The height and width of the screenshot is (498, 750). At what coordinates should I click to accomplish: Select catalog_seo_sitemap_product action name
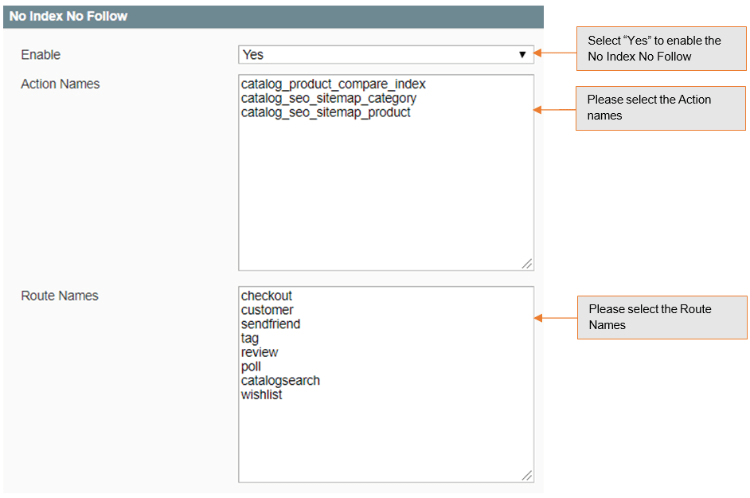[x=325, y=112]
